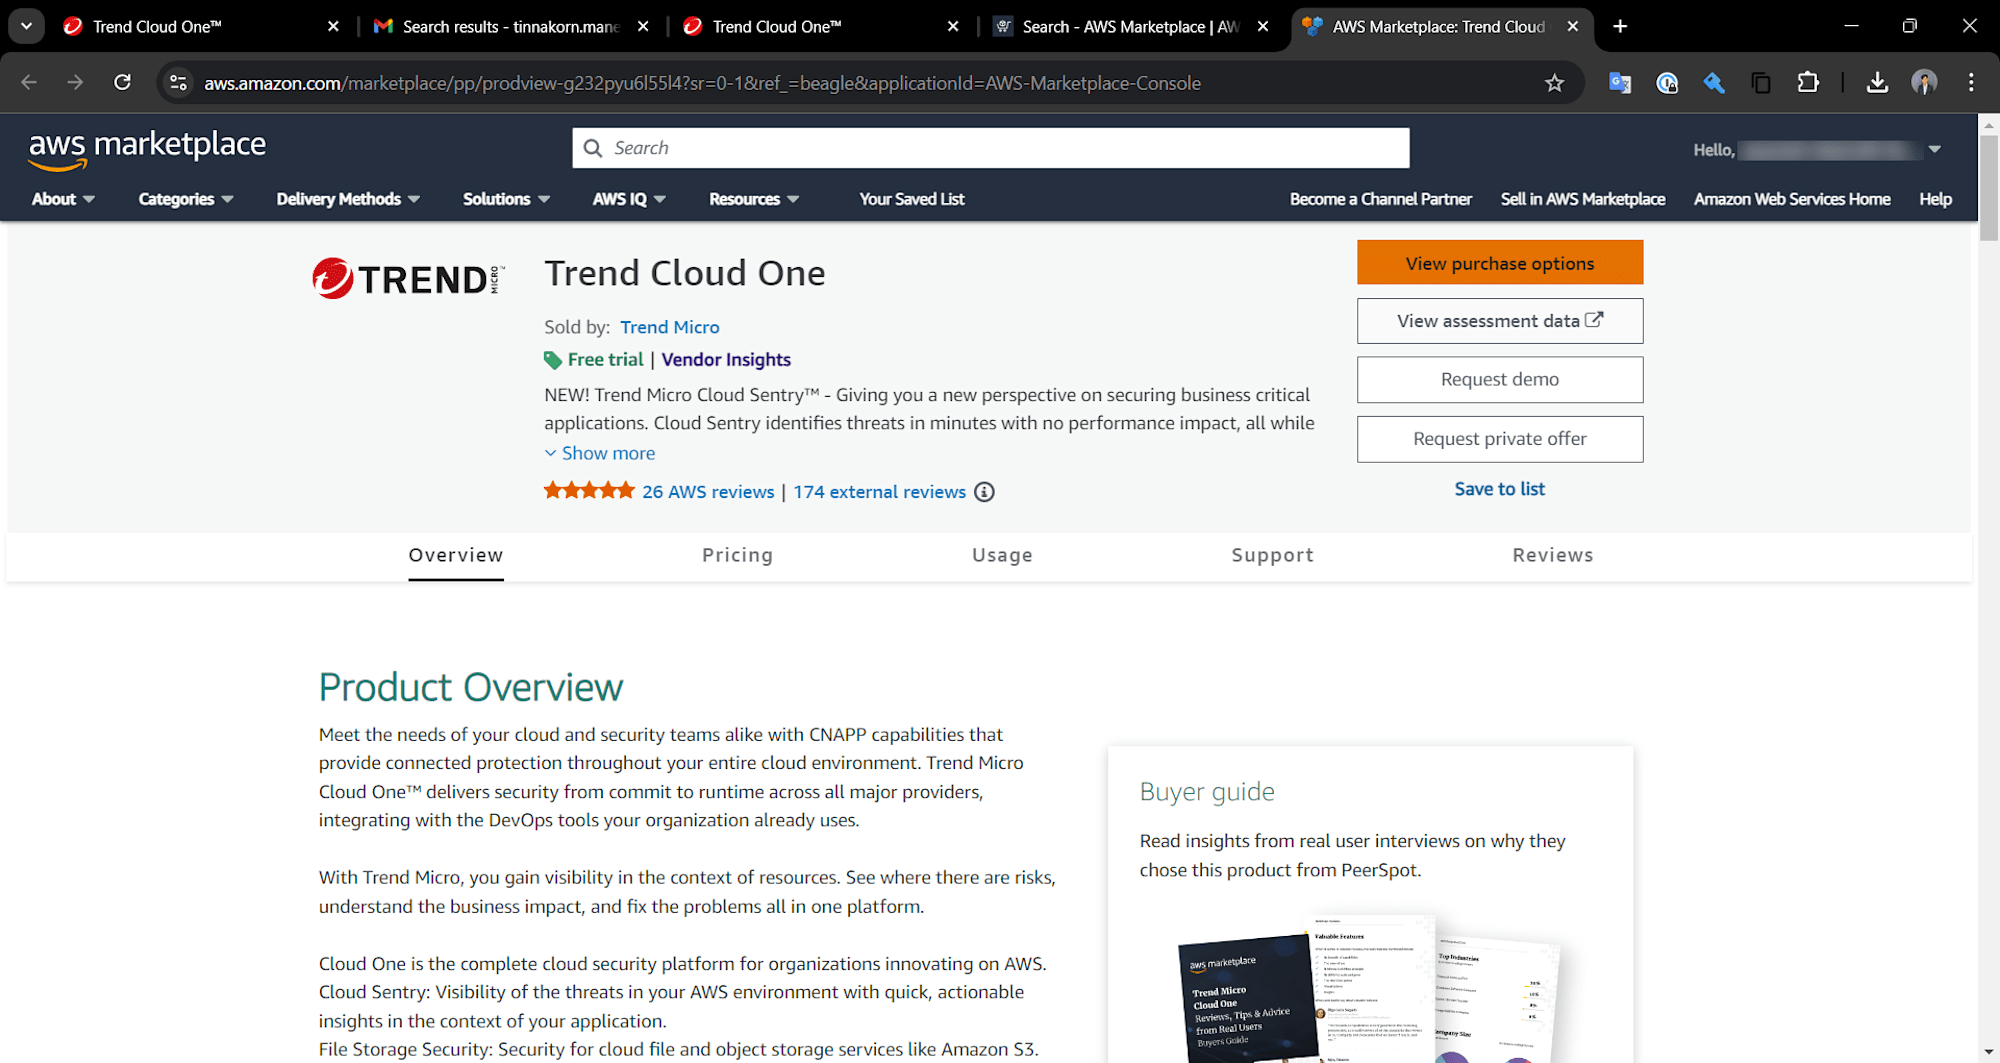Expand the AWS IQ menu

tap(629, 199)
